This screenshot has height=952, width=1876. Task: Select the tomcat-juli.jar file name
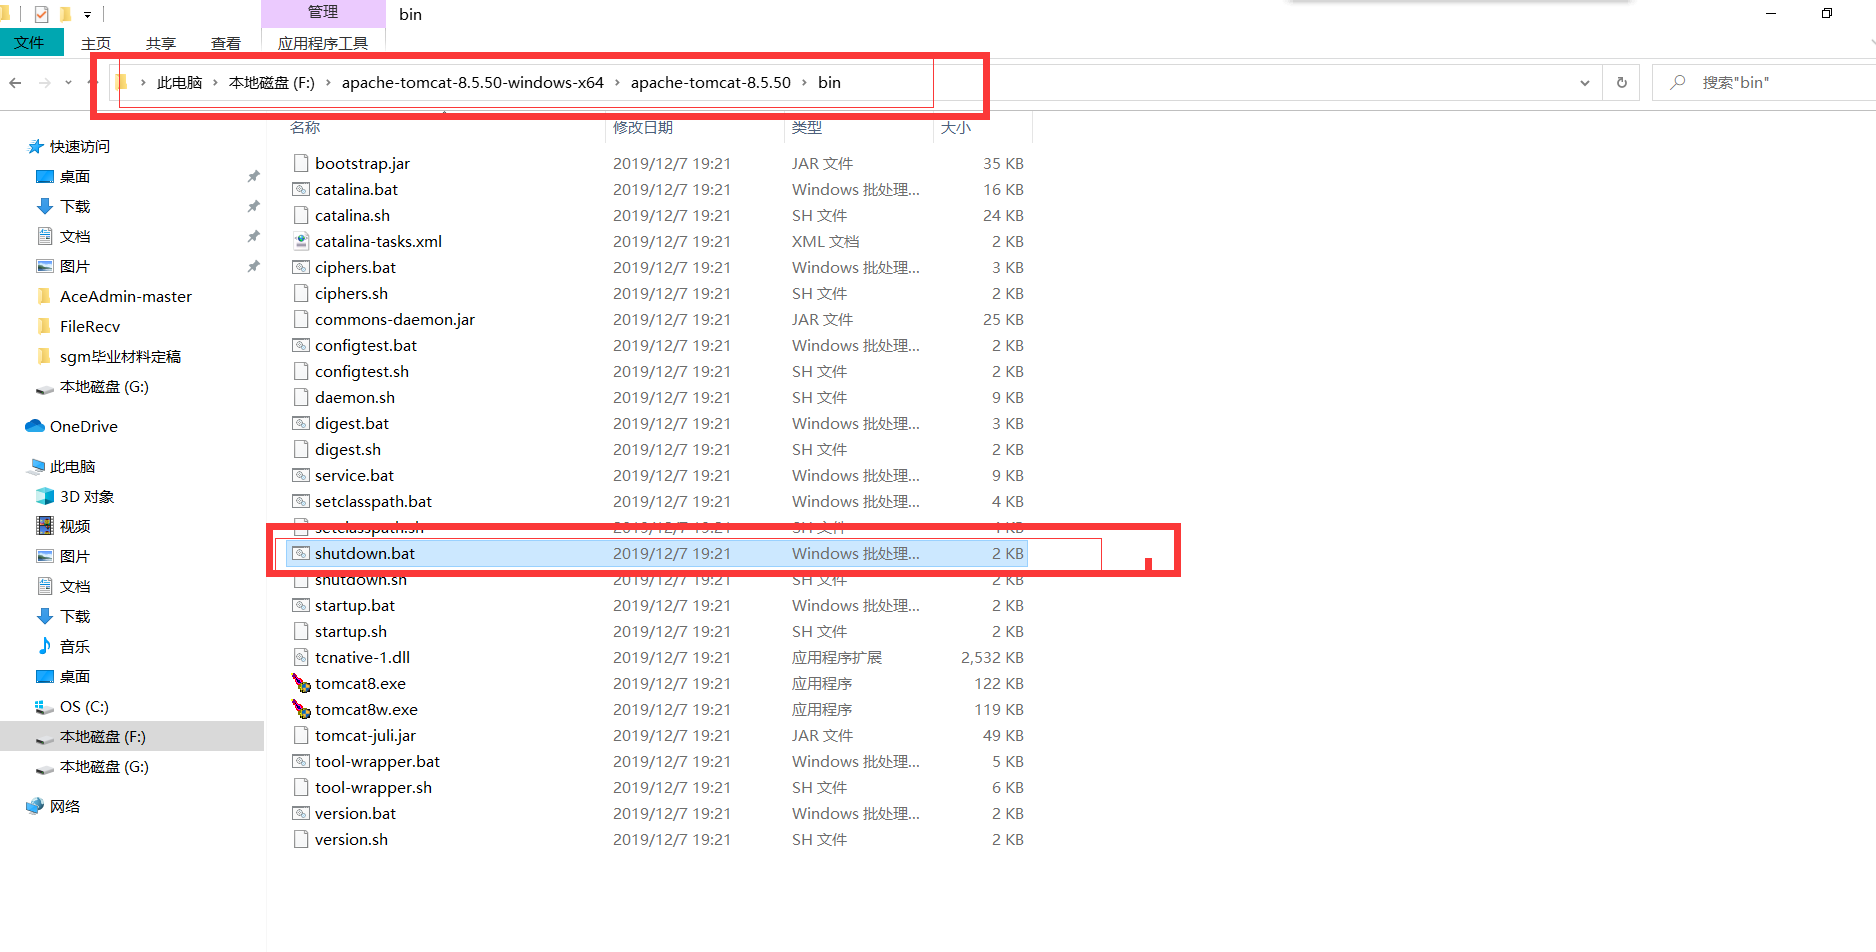coord(365,735)
